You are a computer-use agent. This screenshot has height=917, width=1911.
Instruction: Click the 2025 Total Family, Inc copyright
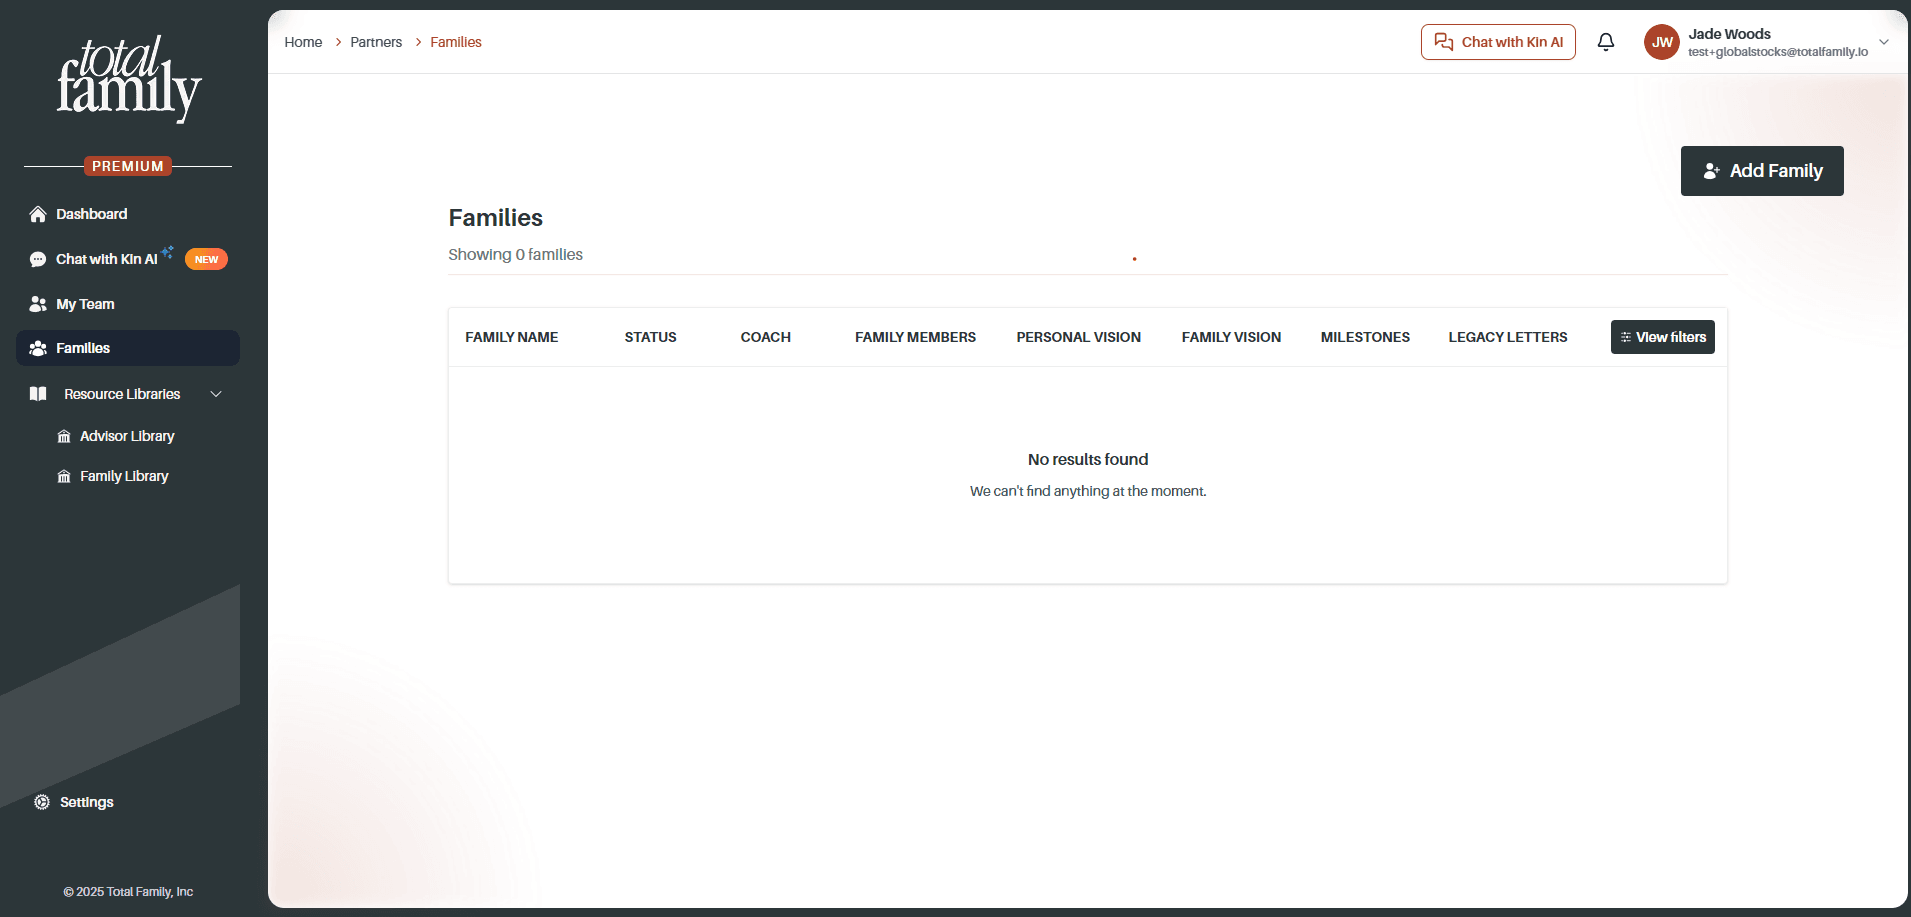(128, 892)
